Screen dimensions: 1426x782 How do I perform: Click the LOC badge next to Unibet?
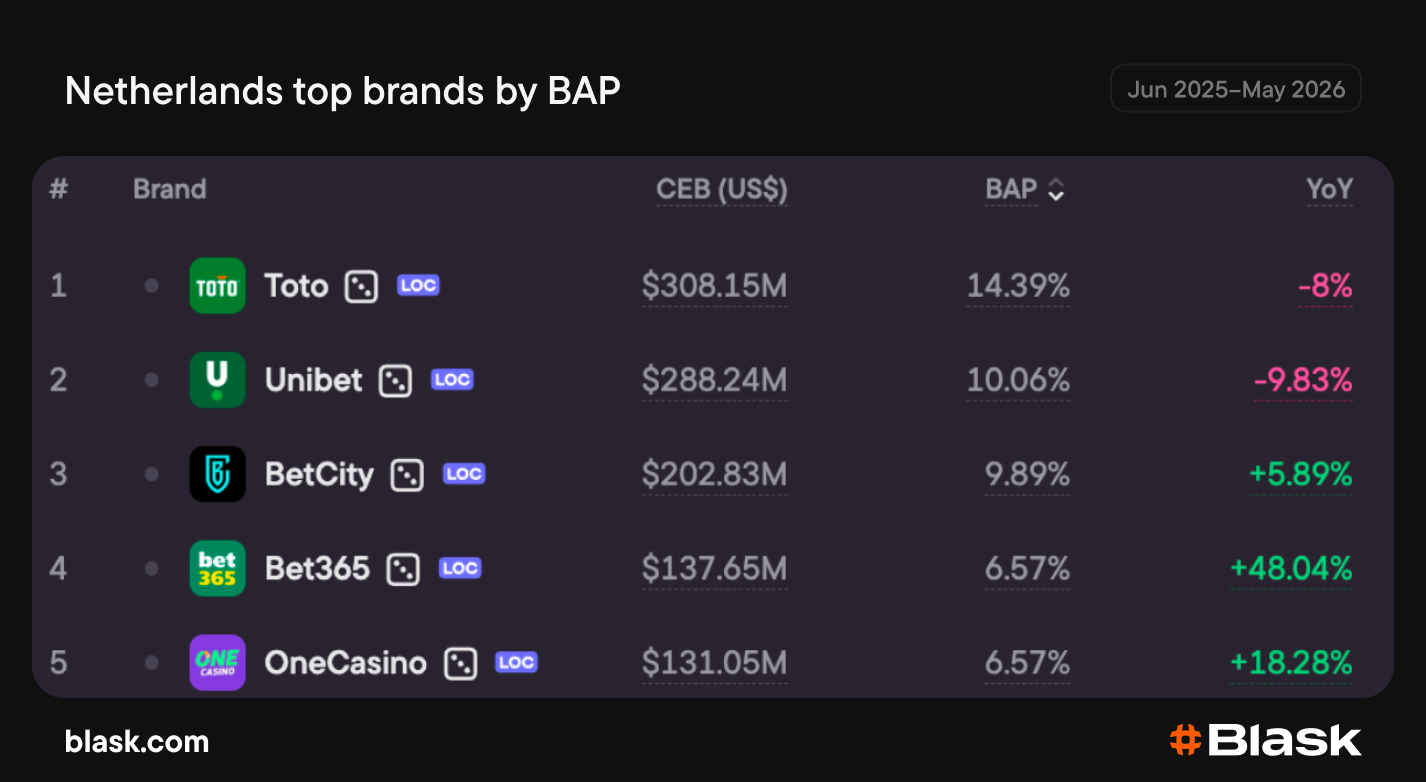pyautogui.click(x=452, y=380)
